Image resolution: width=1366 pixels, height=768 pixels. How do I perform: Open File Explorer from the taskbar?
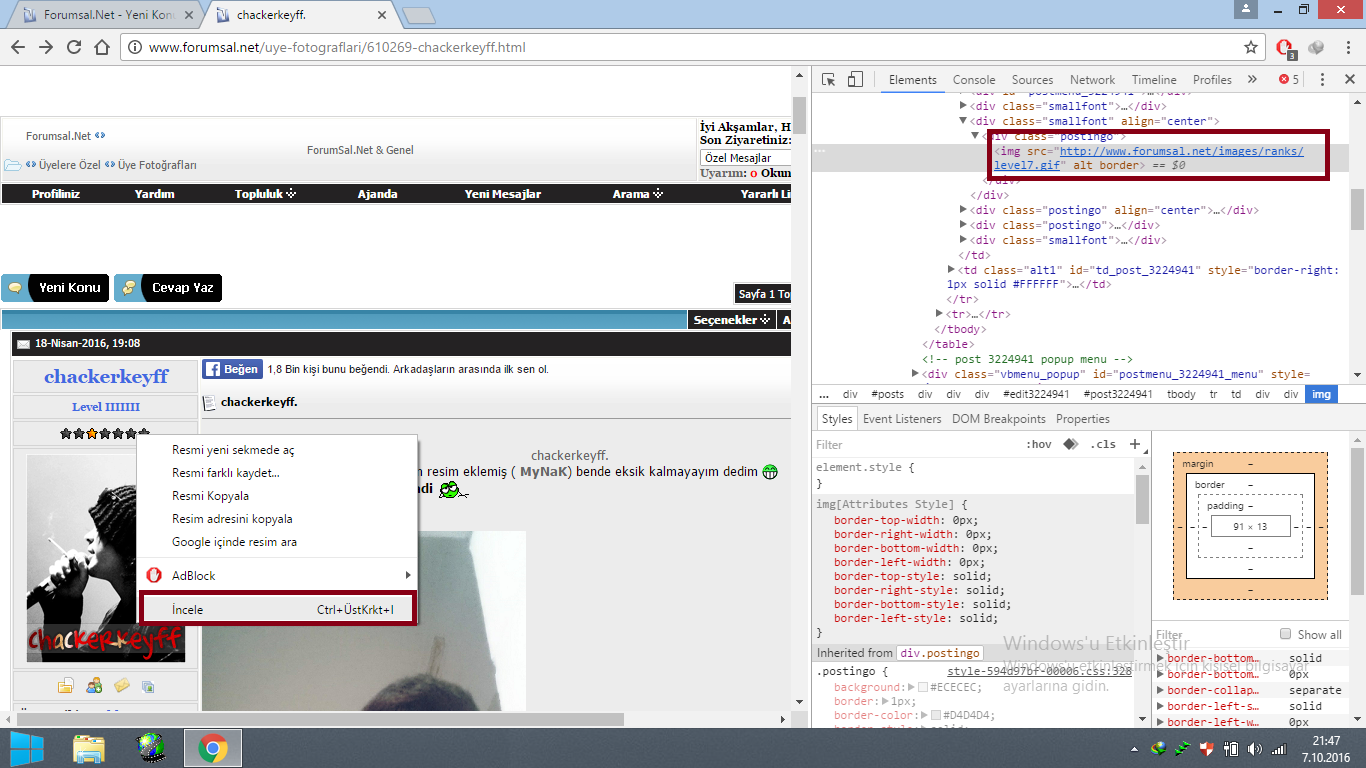[89, 748]
